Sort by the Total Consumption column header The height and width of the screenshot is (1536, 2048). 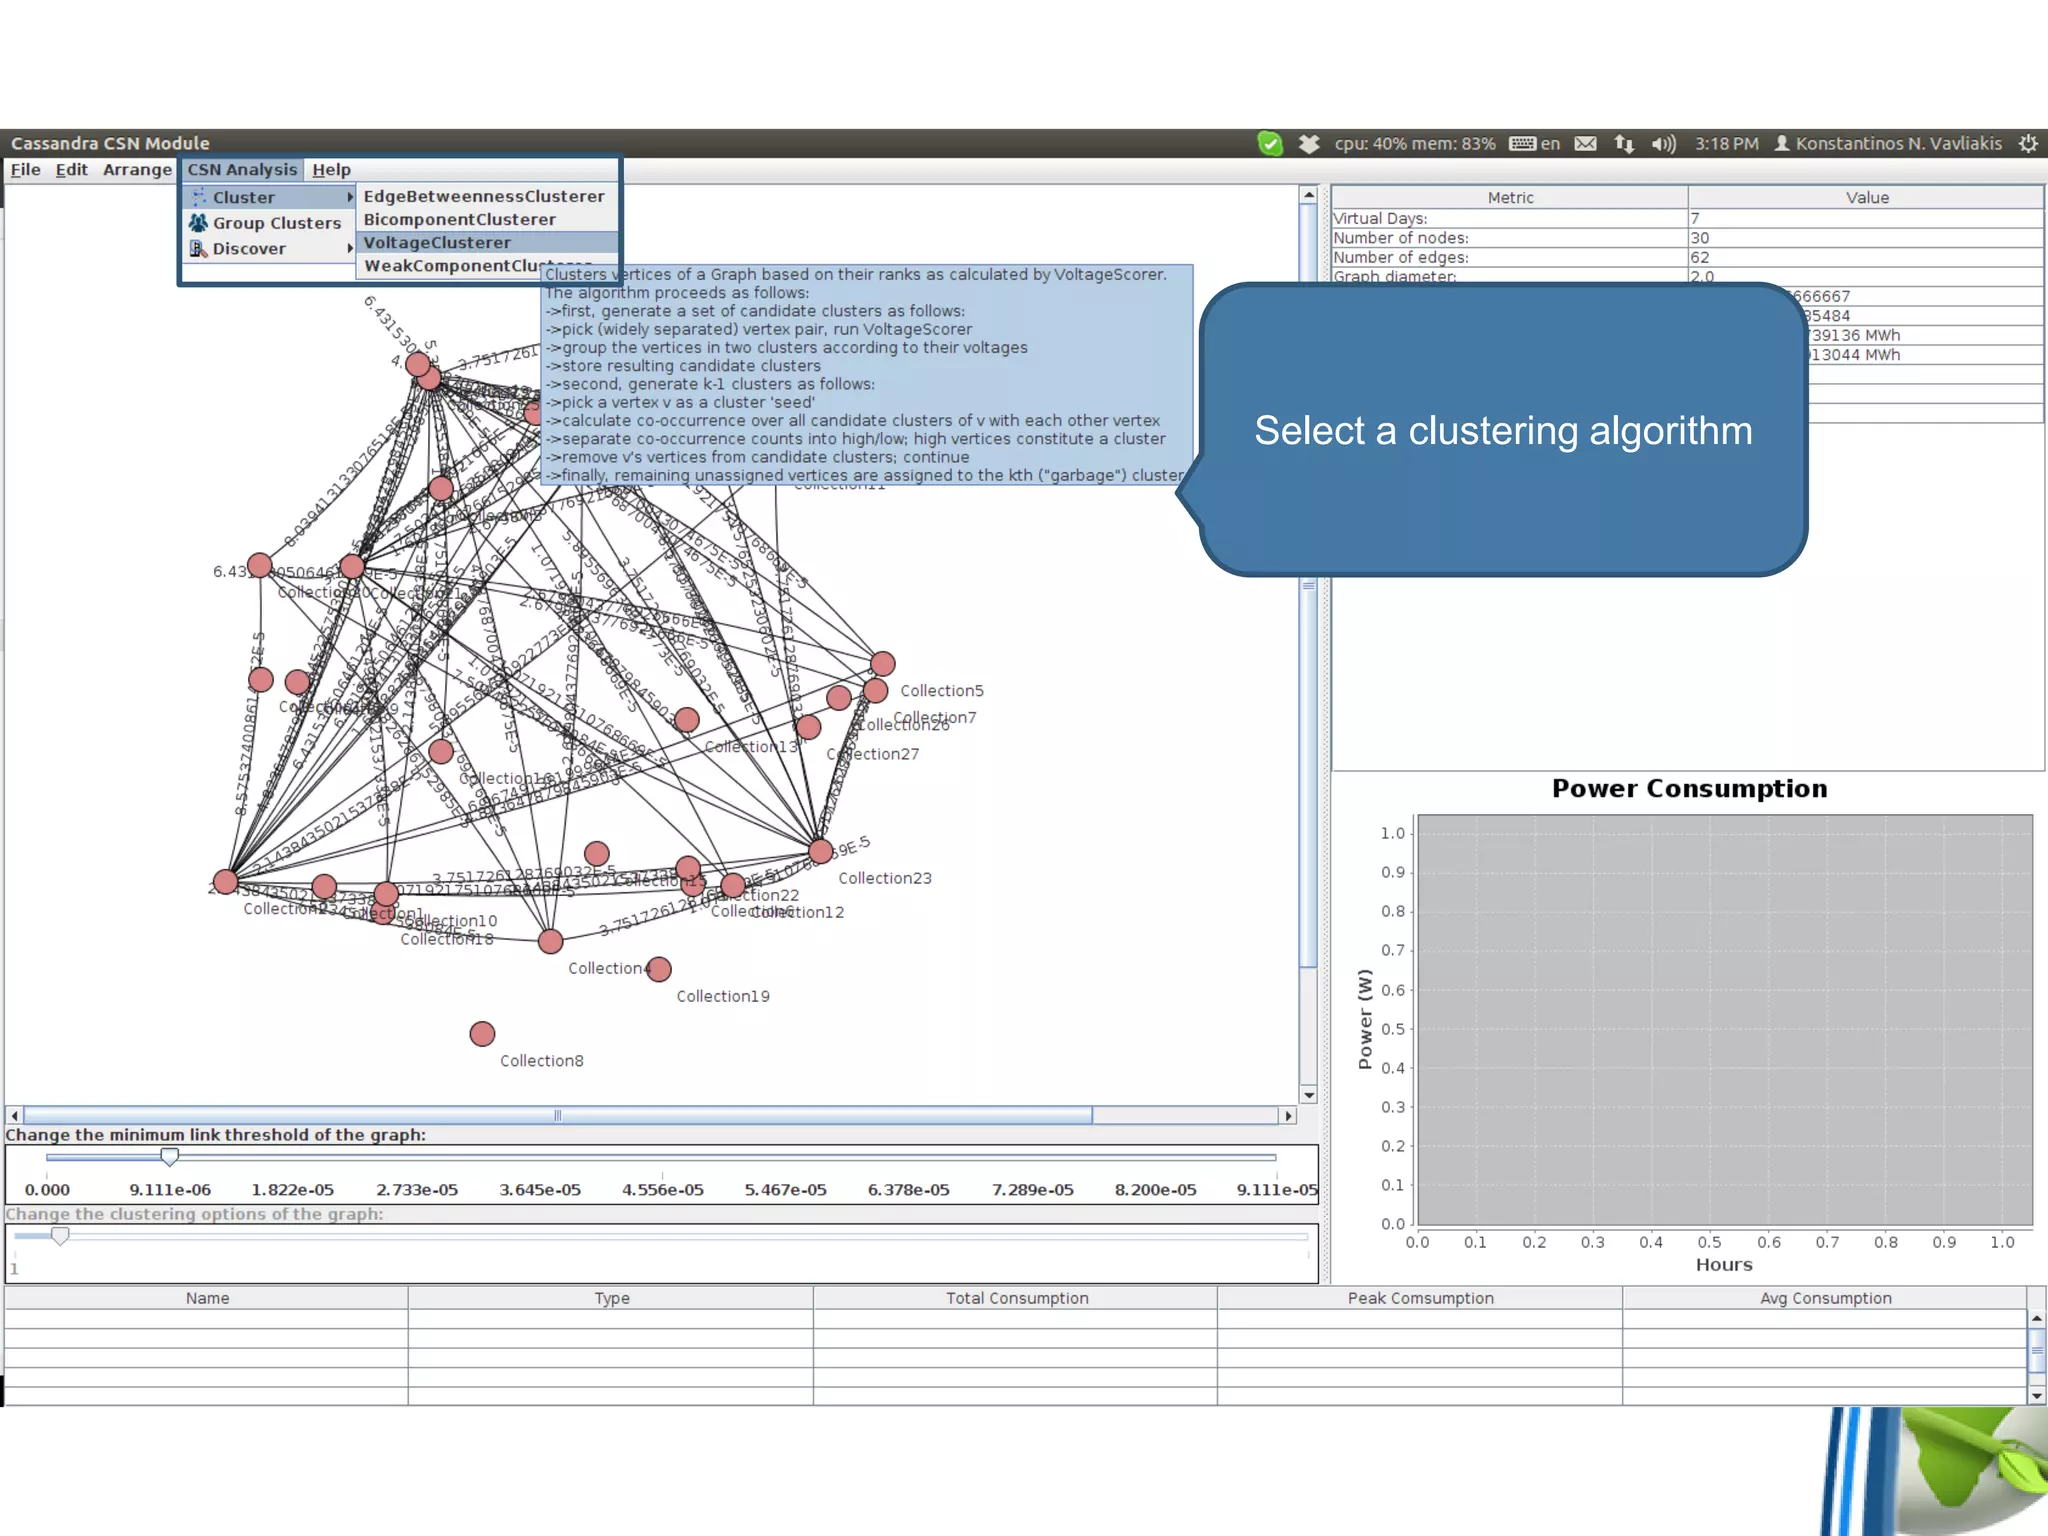tap(1016, 1298)
